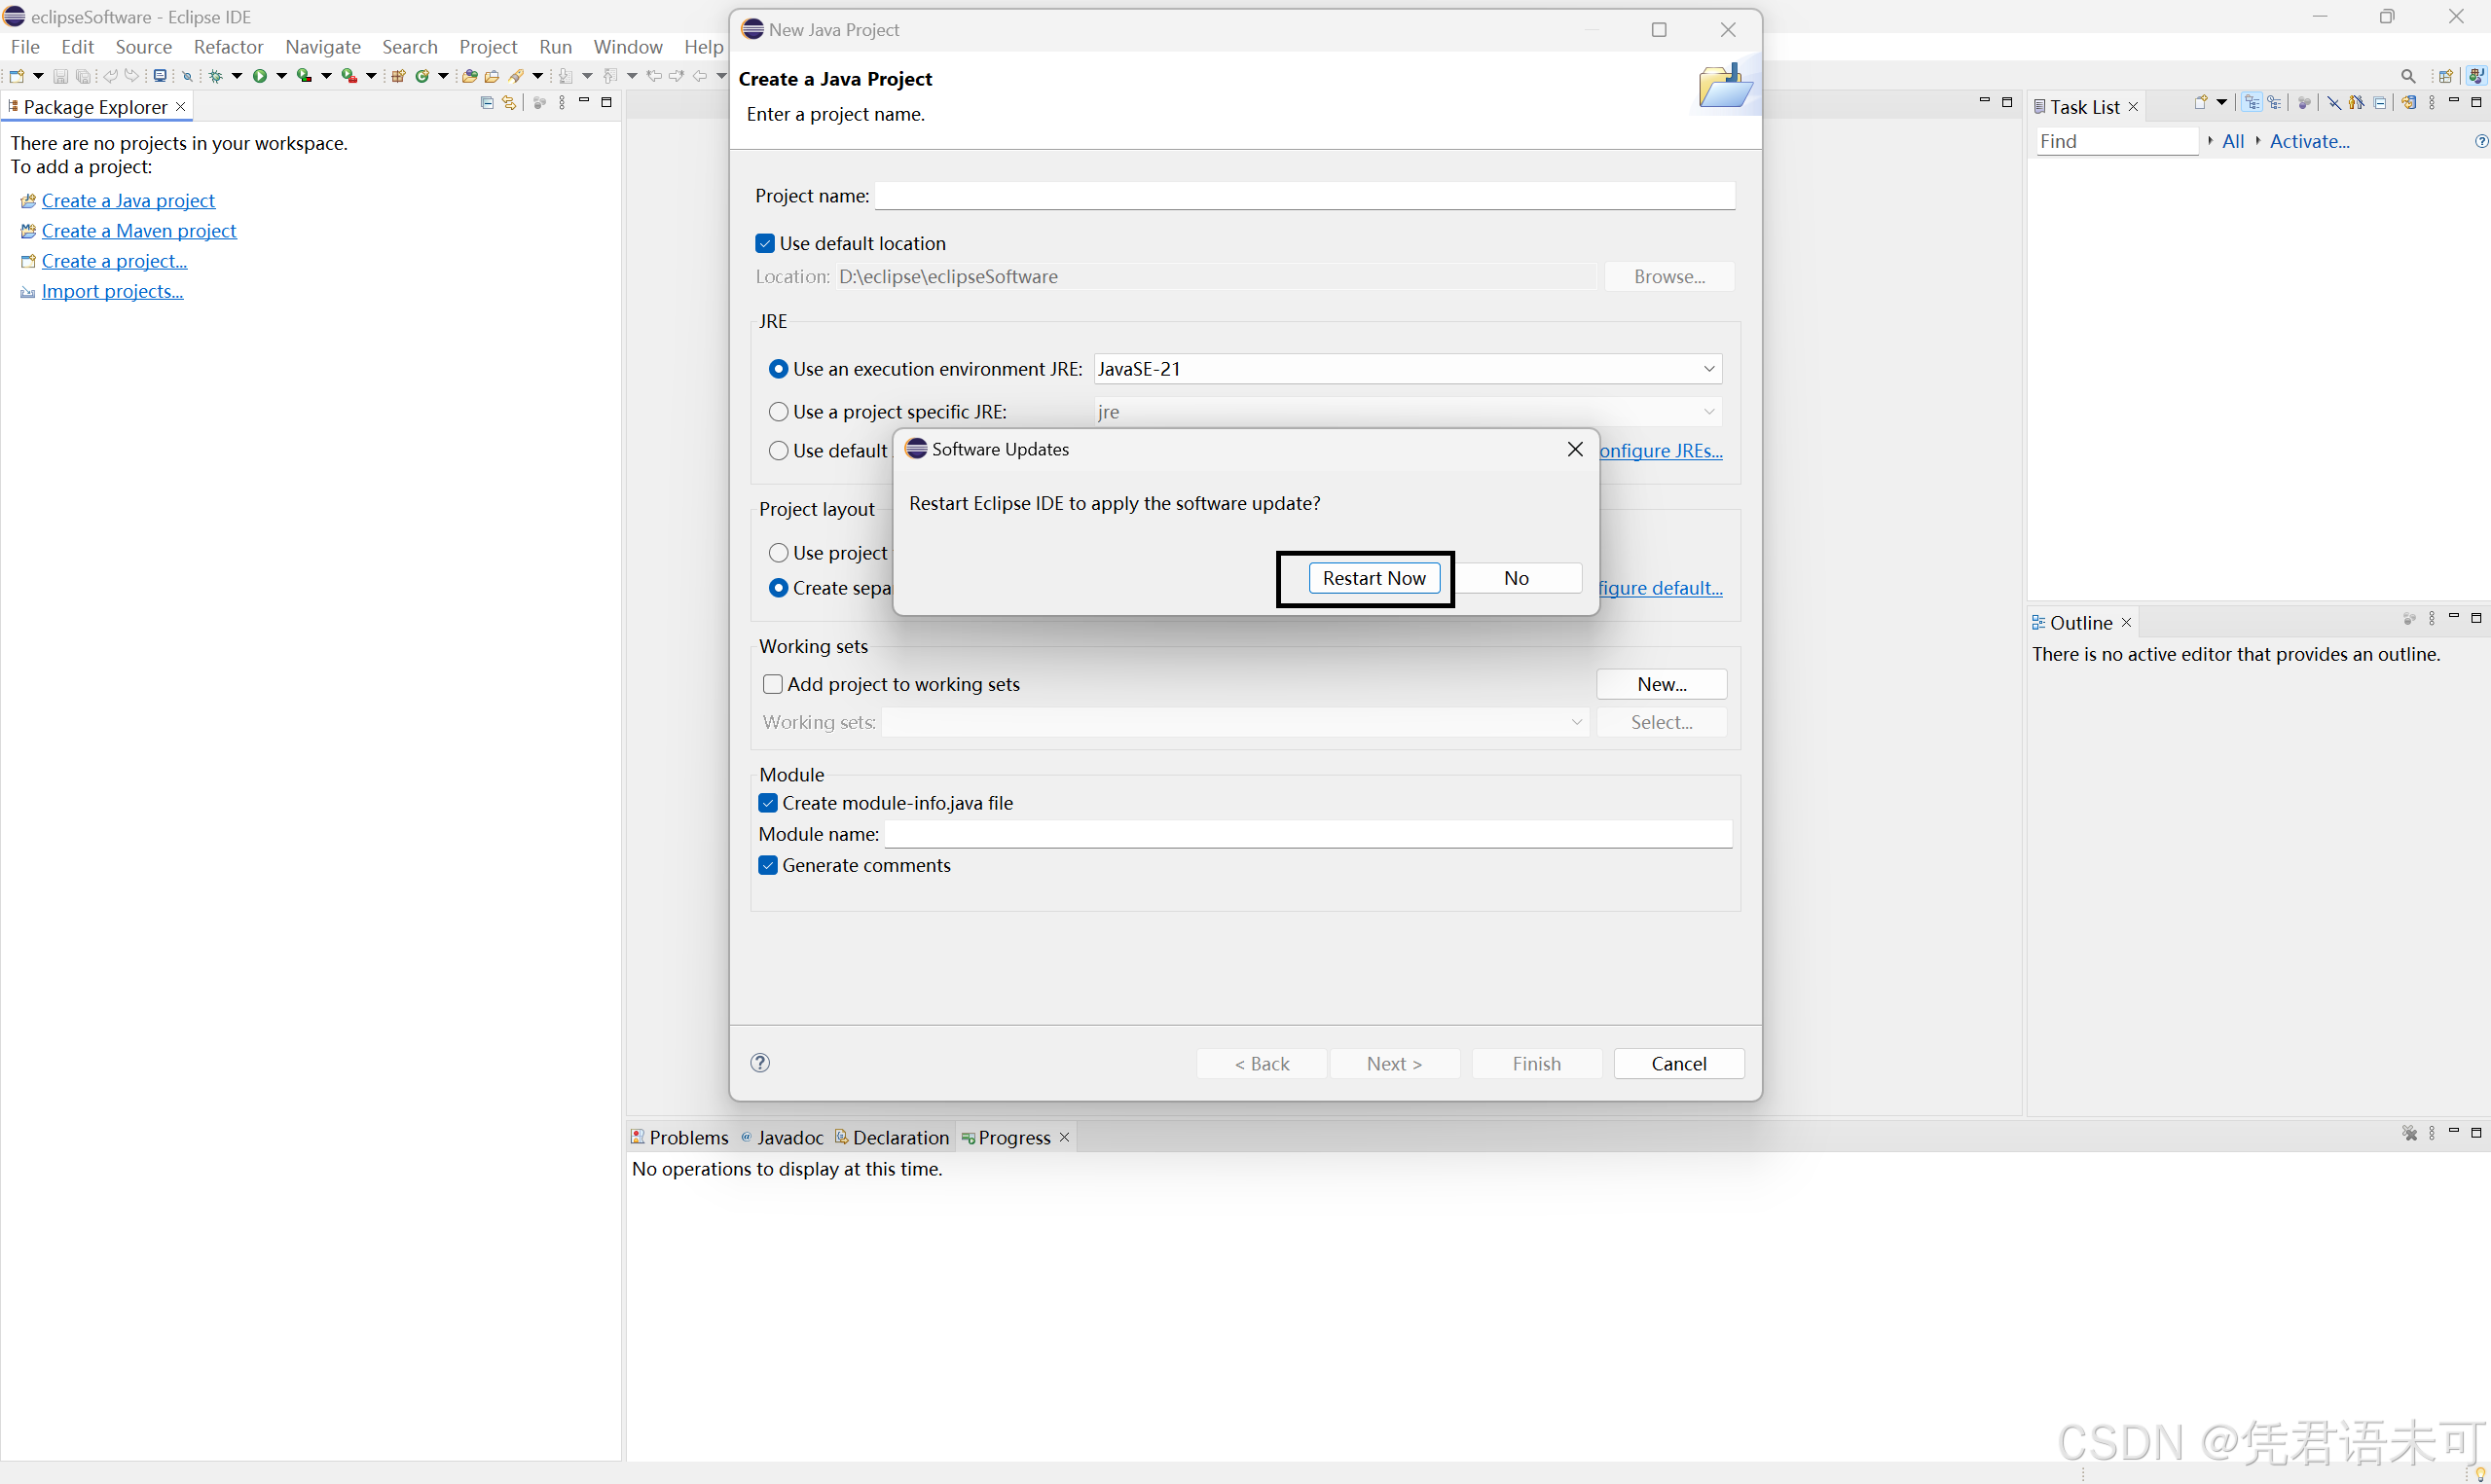Click the Open Type icon in toolbar
Image resolution: width=2491 pixels, height=1484 pixels.
[x=469, y=76]
